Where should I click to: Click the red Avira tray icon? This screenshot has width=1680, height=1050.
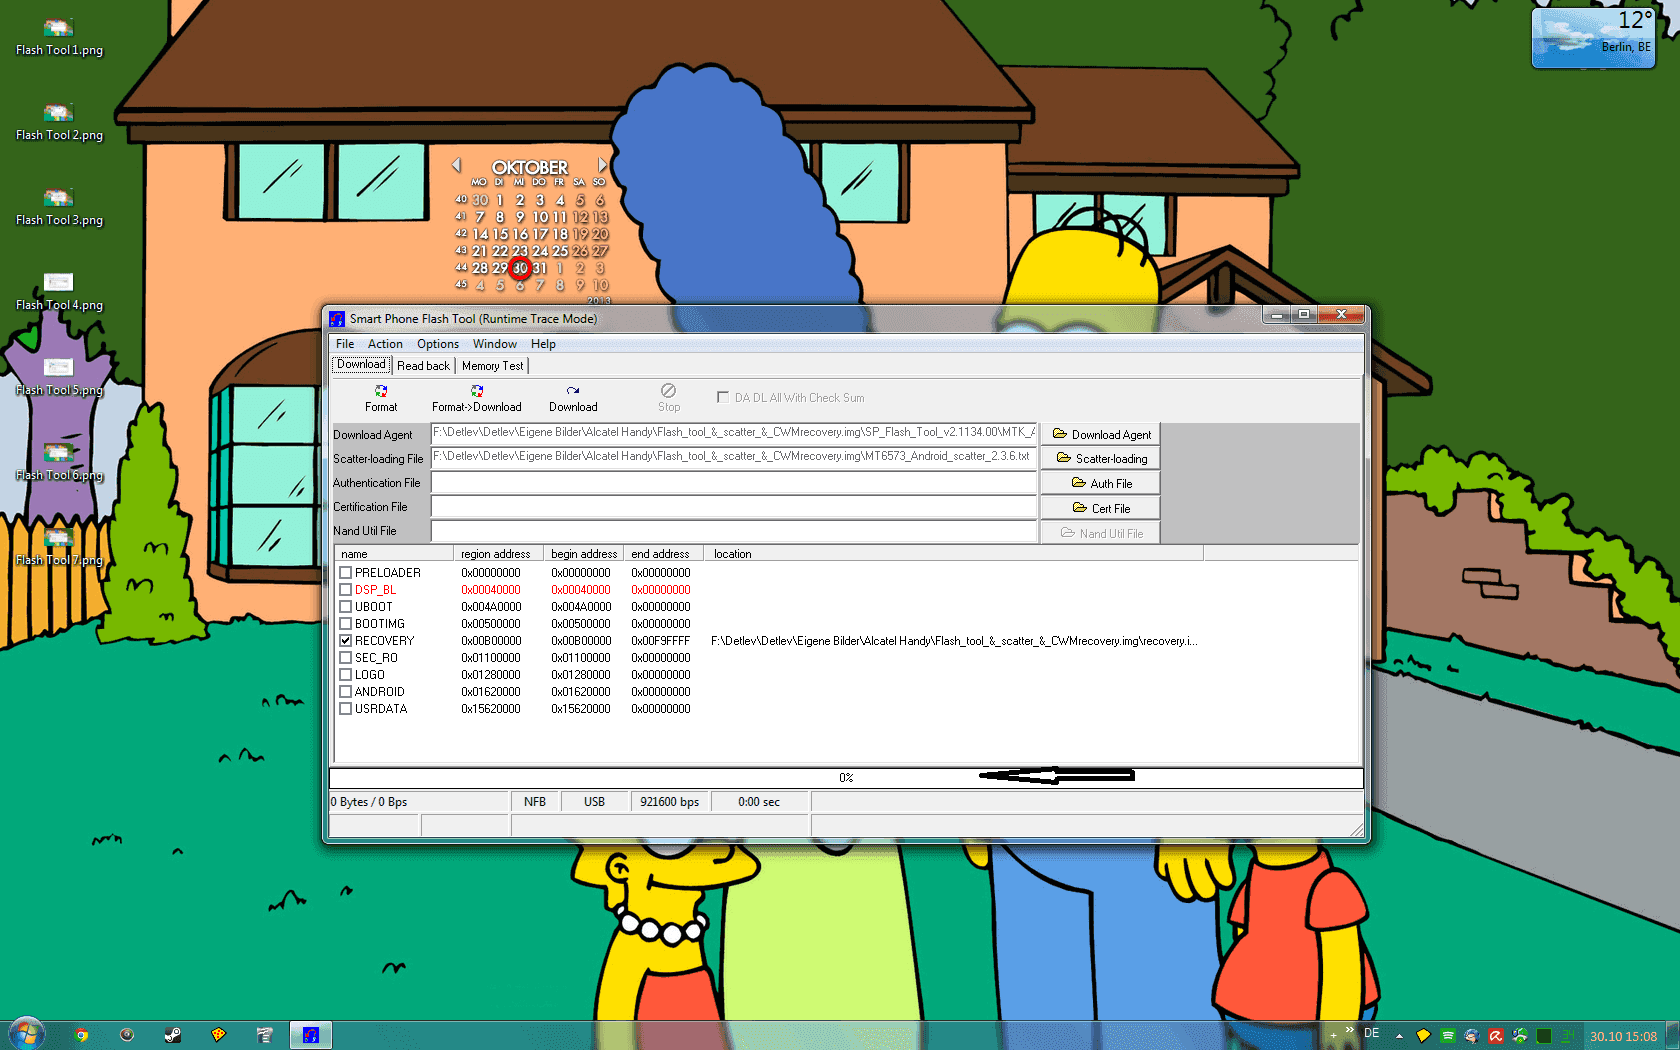(1495, 1036)
